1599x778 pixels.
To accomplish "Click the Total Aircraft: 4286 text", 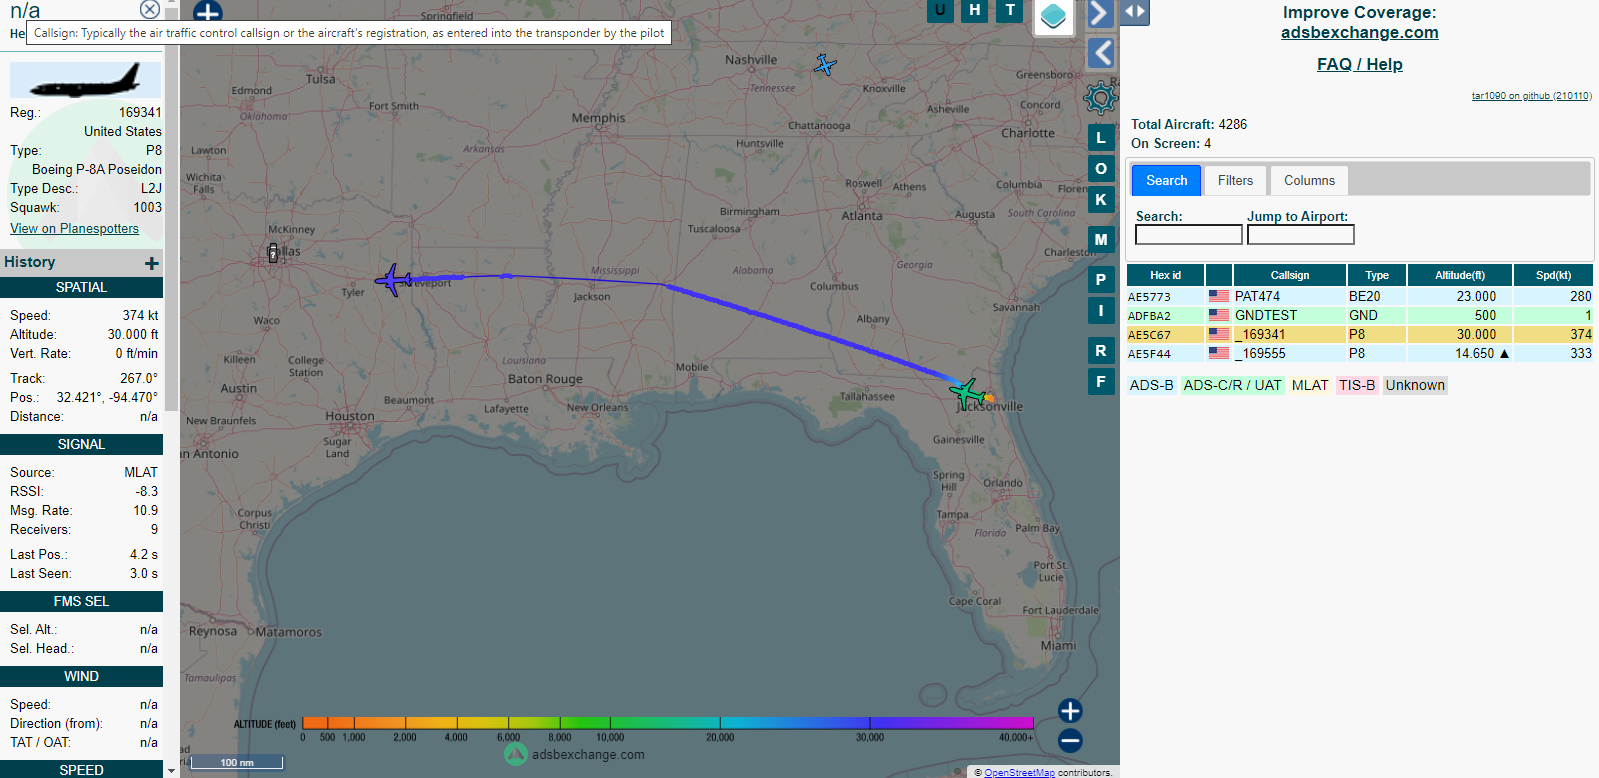I will [1189, 125].
